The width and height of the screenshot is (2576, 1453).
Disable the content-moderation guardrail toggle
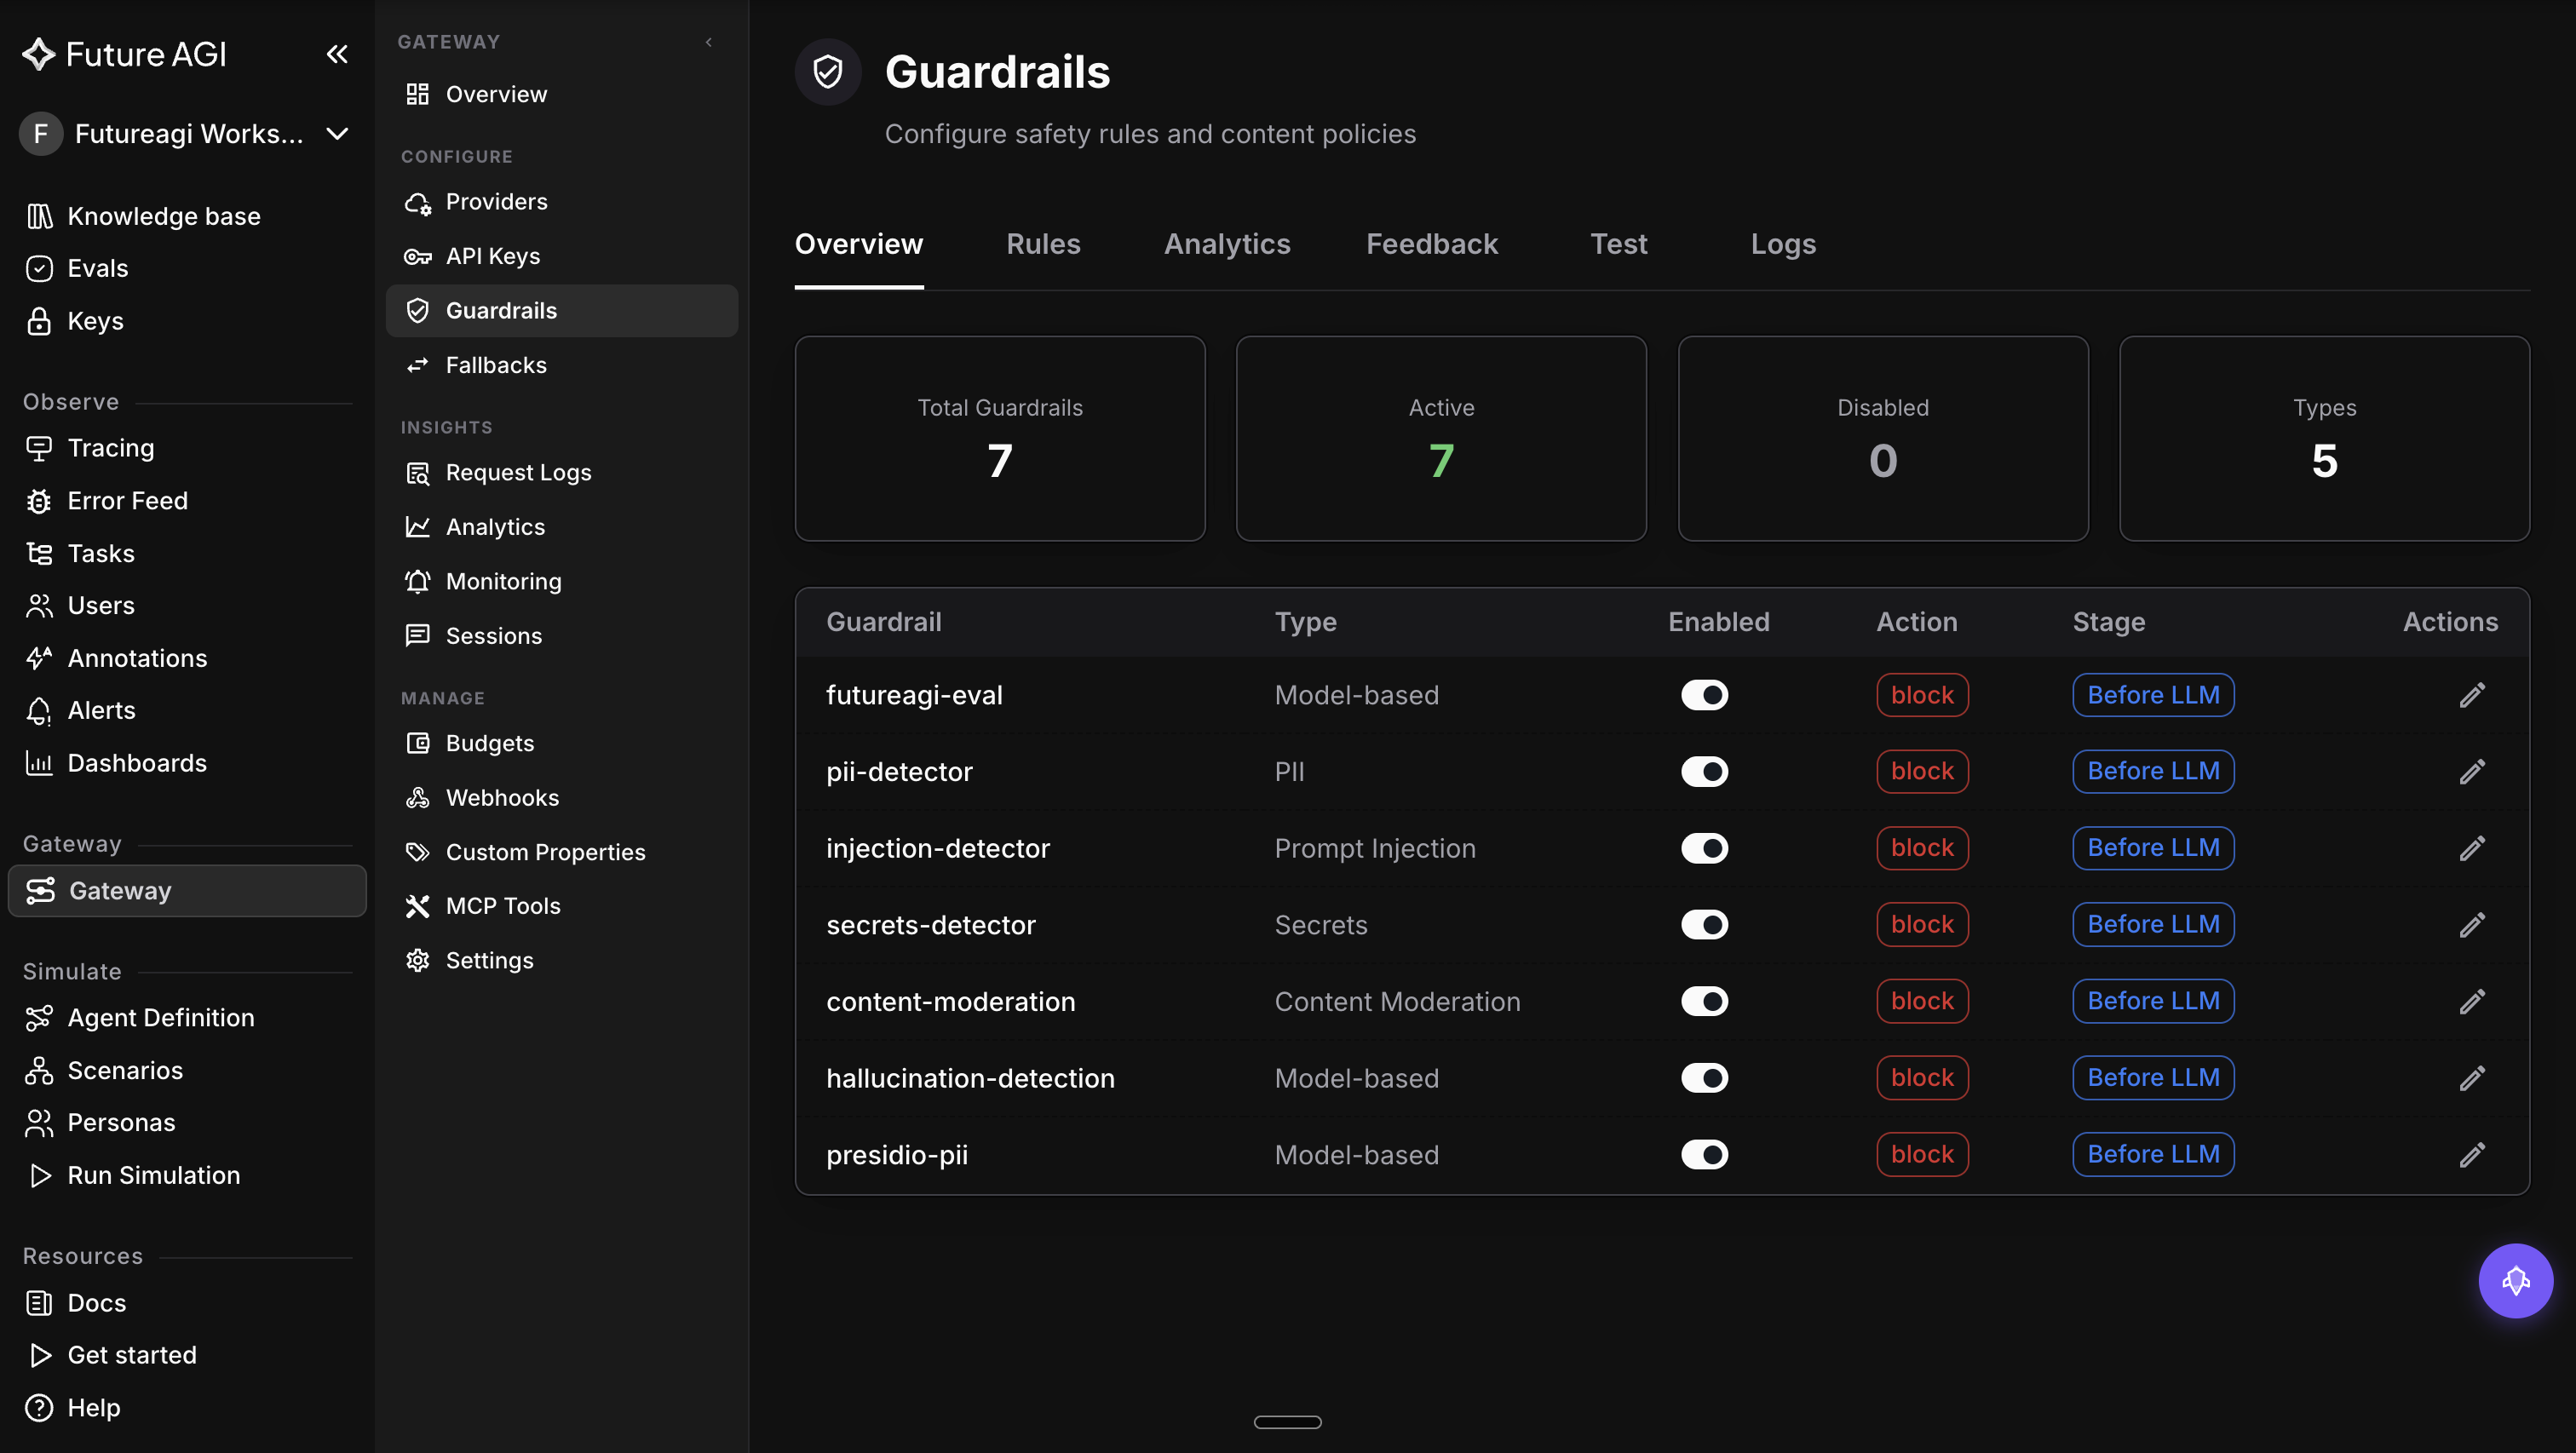(1704, 1001)
